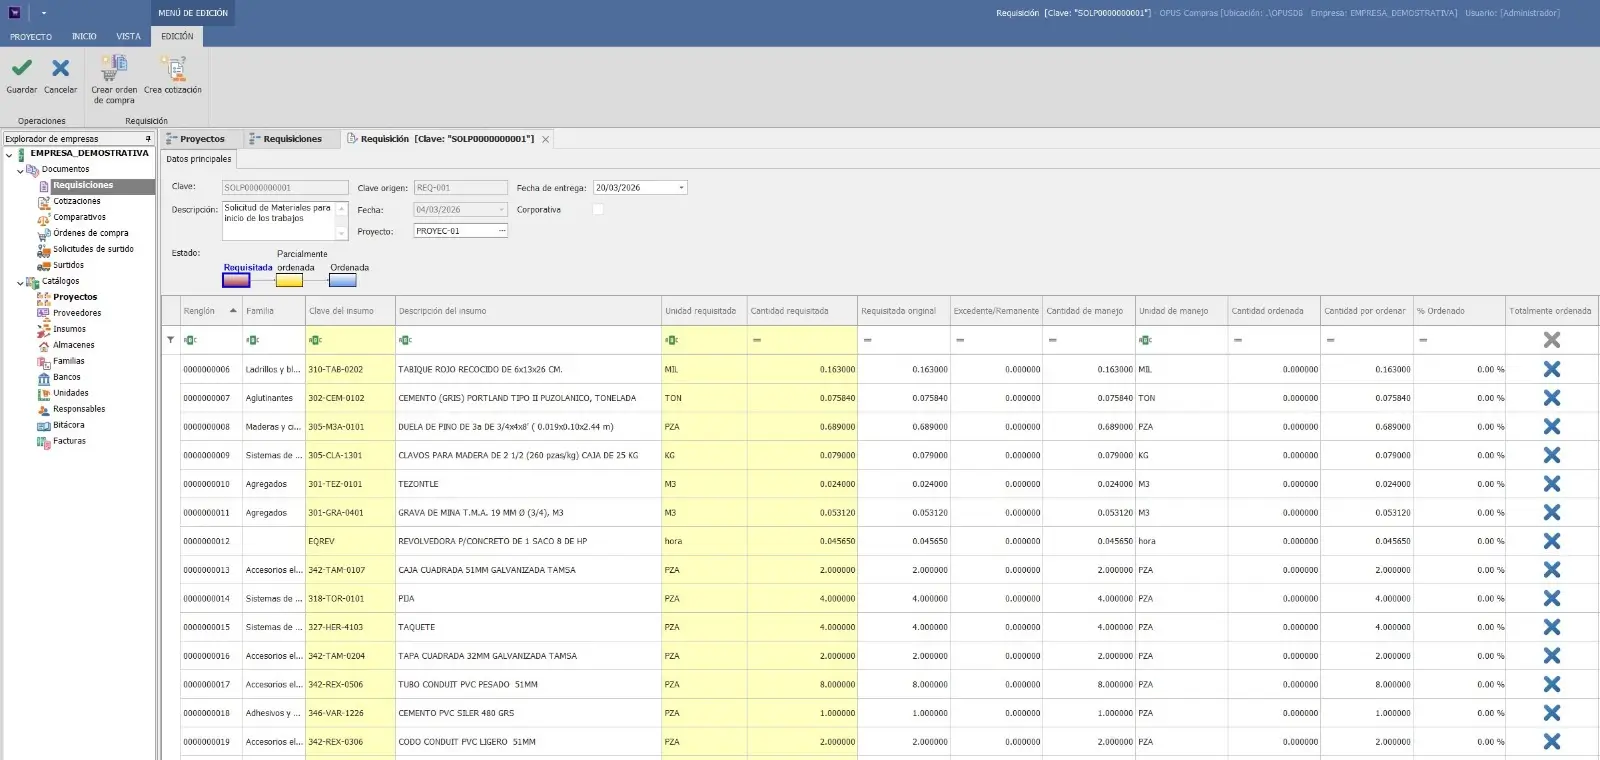Viewport: 1600px width, 760px height.
Task: Click the Crea cotización icon
Action: pyautogui.click(x=173, y=68)
